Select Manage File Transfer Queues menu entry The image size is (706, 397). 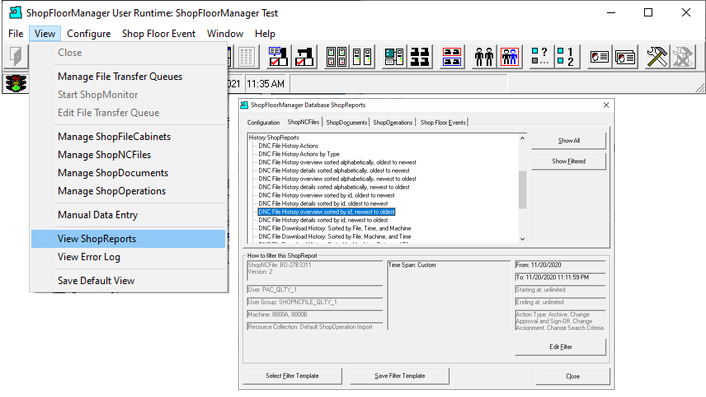coord(128,77)
